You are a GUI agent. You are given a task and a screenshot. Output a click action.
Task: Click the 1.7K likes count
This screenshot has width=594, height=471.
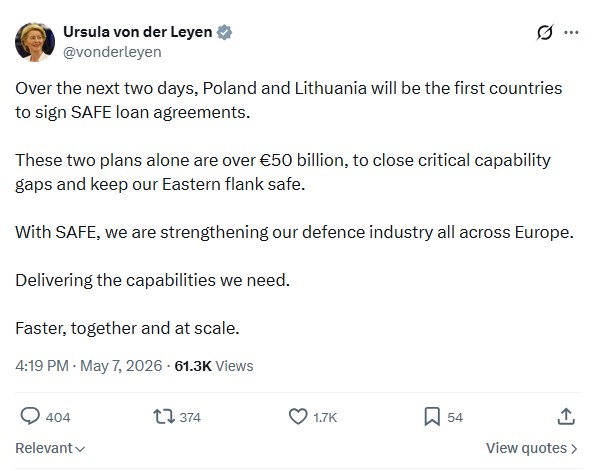coord(325,418)
